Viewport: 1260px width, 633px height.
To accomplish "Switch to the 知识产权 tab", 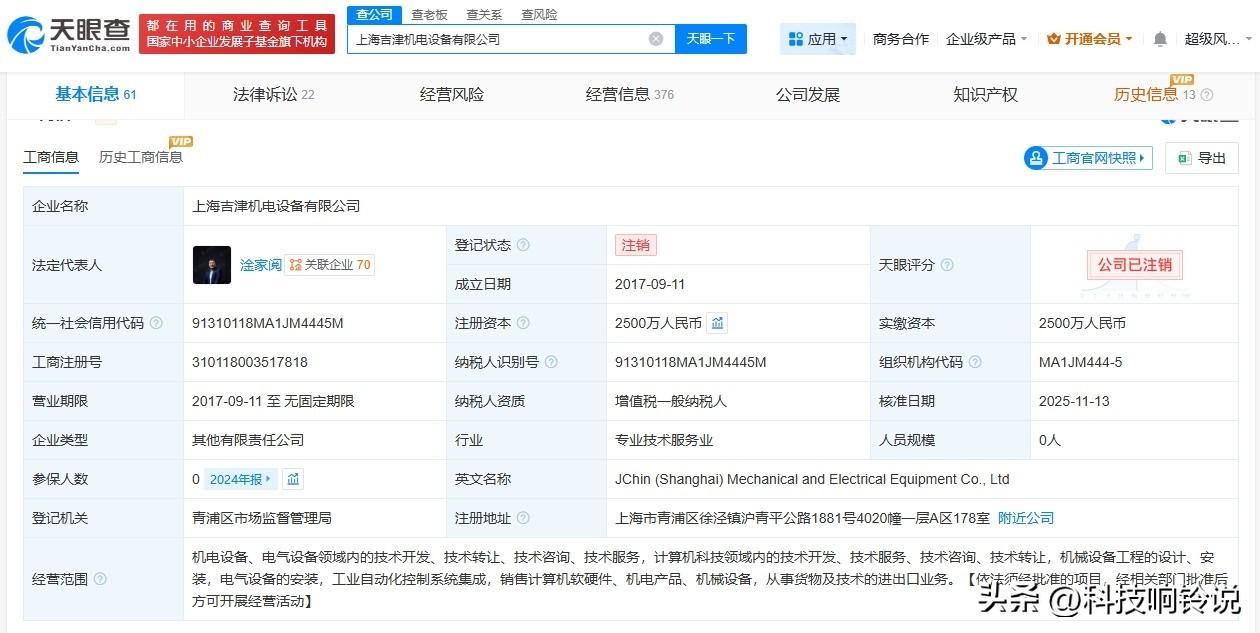I will (x=986, y=94).
